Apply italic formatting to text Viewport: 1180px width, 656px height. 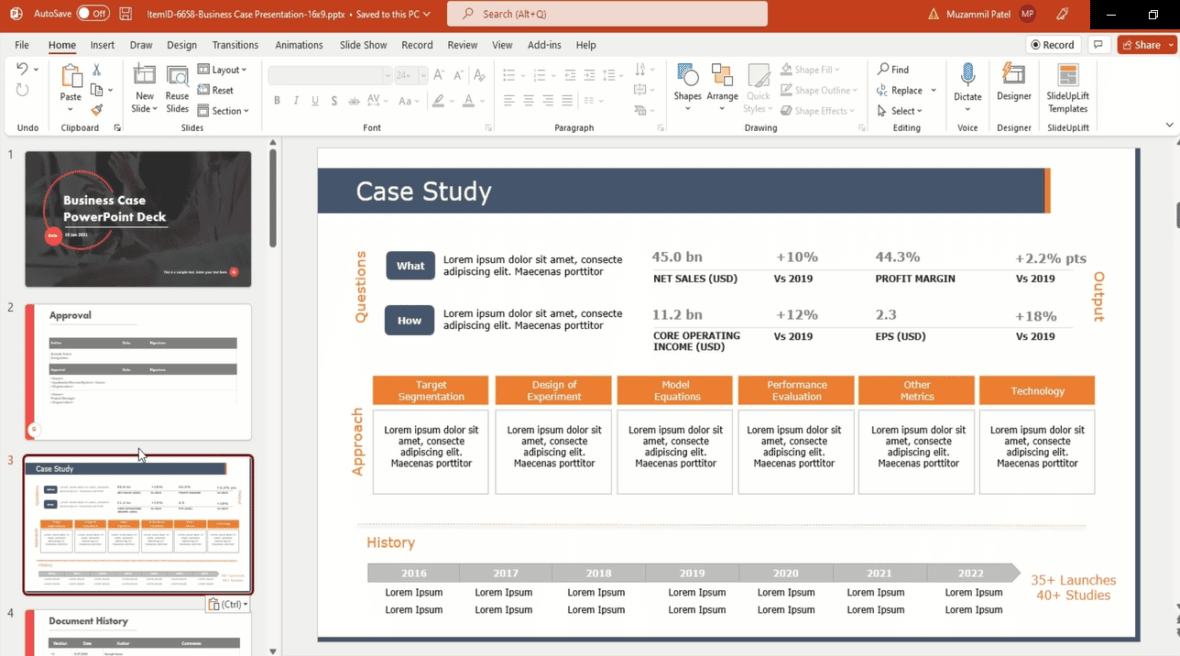295,100
